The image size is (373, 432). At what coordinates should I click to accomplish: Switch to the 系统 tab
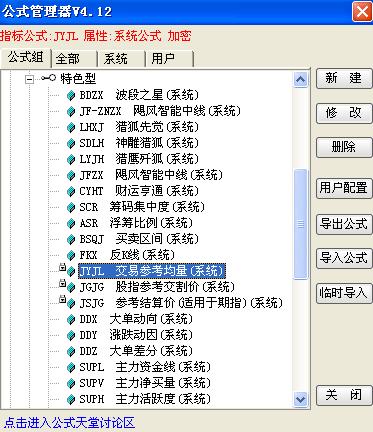click(x=121, y=59)
